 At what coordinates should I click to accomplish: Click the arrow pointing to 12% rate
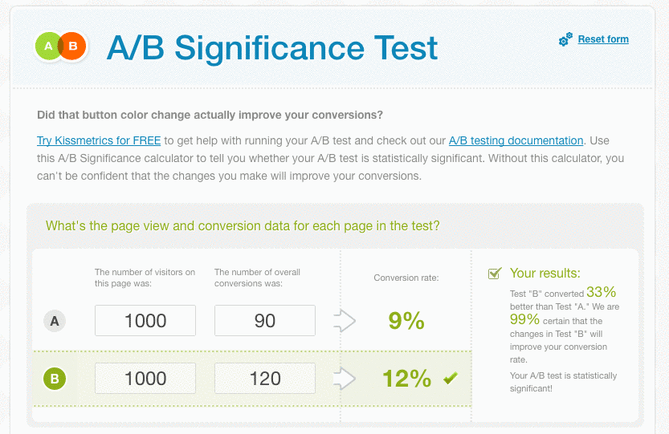click(344, 379)
